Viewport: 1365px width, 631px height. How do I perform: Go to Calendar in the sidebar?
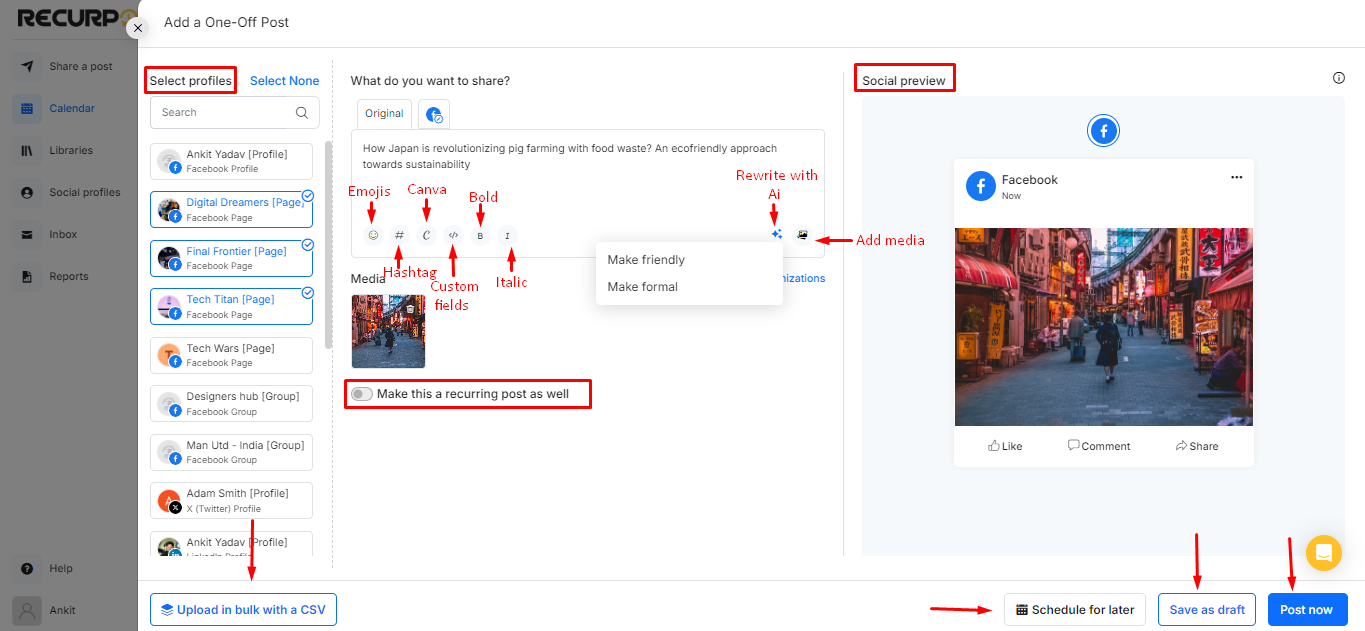click(x=68, y=108)
